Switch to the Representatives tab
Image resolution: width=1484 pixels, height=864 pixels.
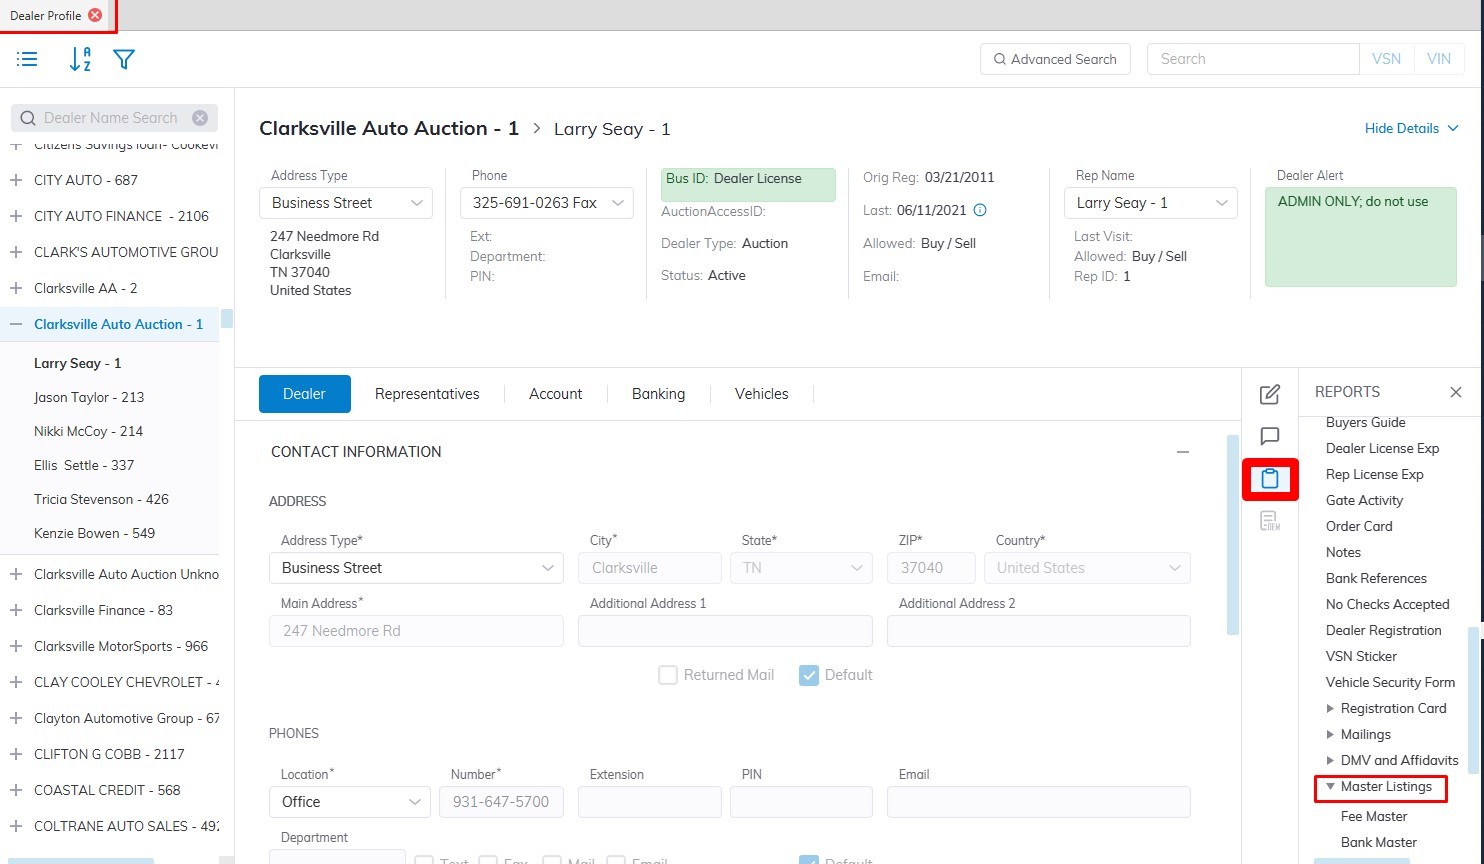pos(427,394)
